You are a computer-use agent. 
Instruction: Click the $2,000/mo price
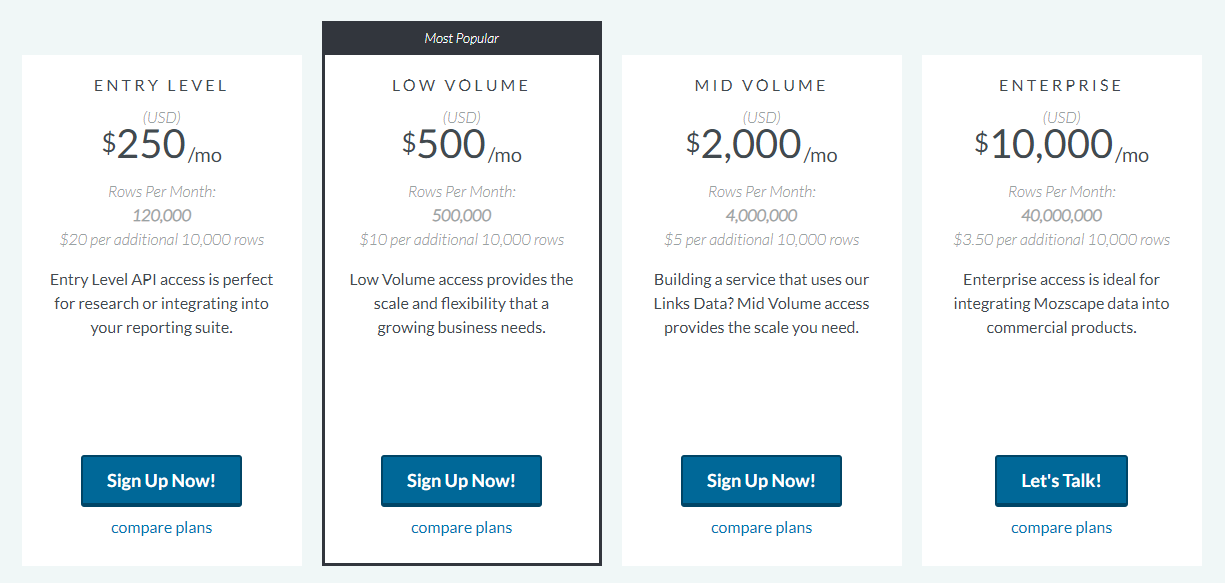(761, 146)
